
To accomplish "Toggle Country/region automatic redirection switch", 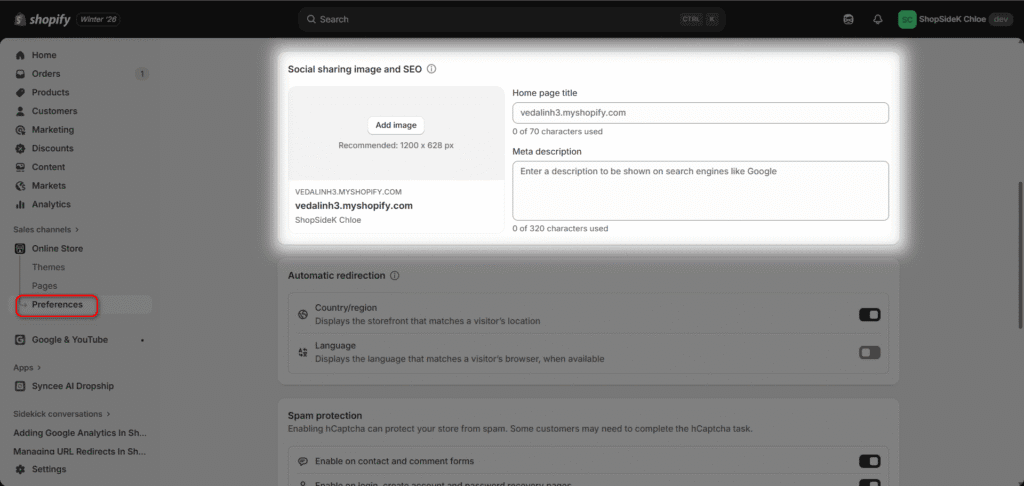I will [x=869, y=315].
